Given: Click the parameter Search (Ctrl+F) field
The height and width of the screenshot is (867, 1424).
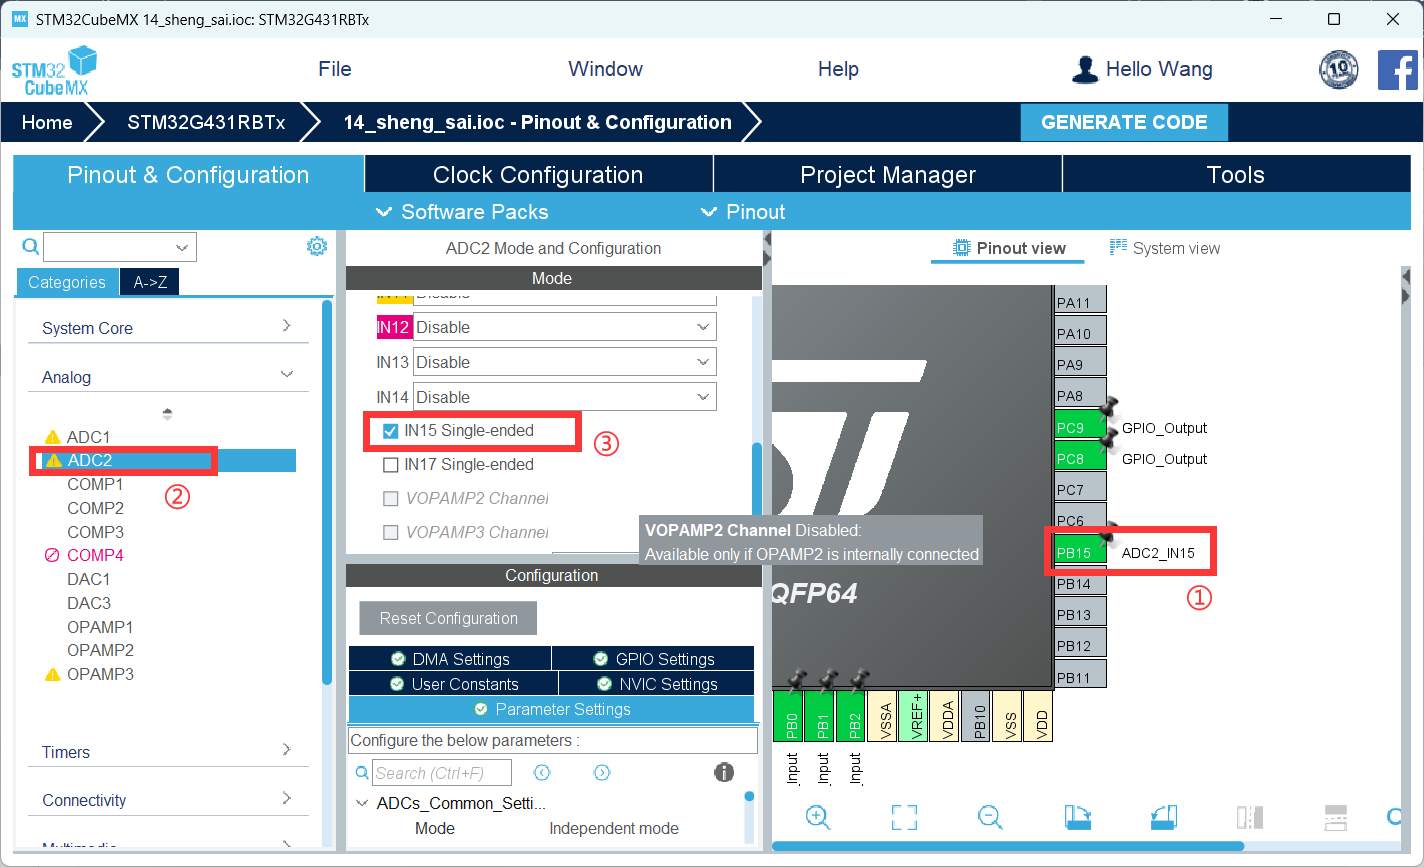Looking at the screenshot, I should tap(442, 773).
